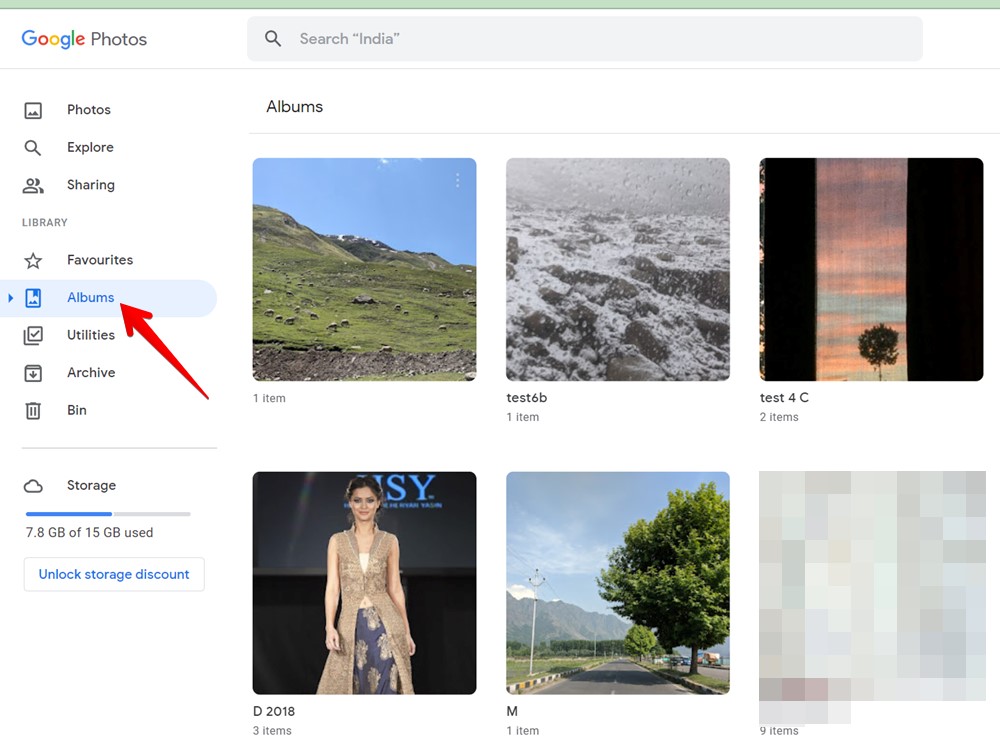Open Utilities using its checkmark icon

[34, 335]
